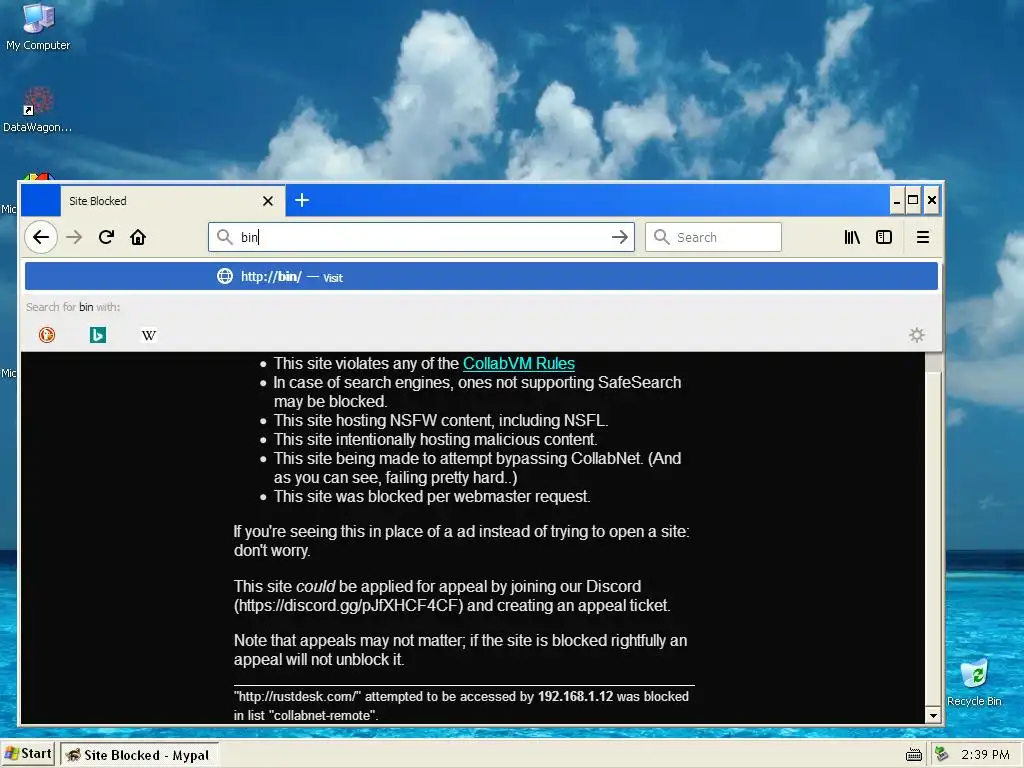
Task: Search bin with Bing icon
Action: pyautogui.click(x=98, y=335)
